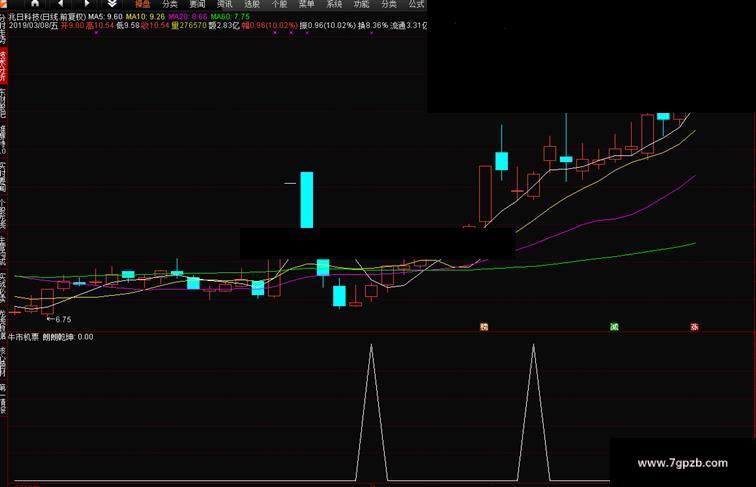
Task: Click the MA10: 9.26 indicator label
Action: tap(145, 16)
